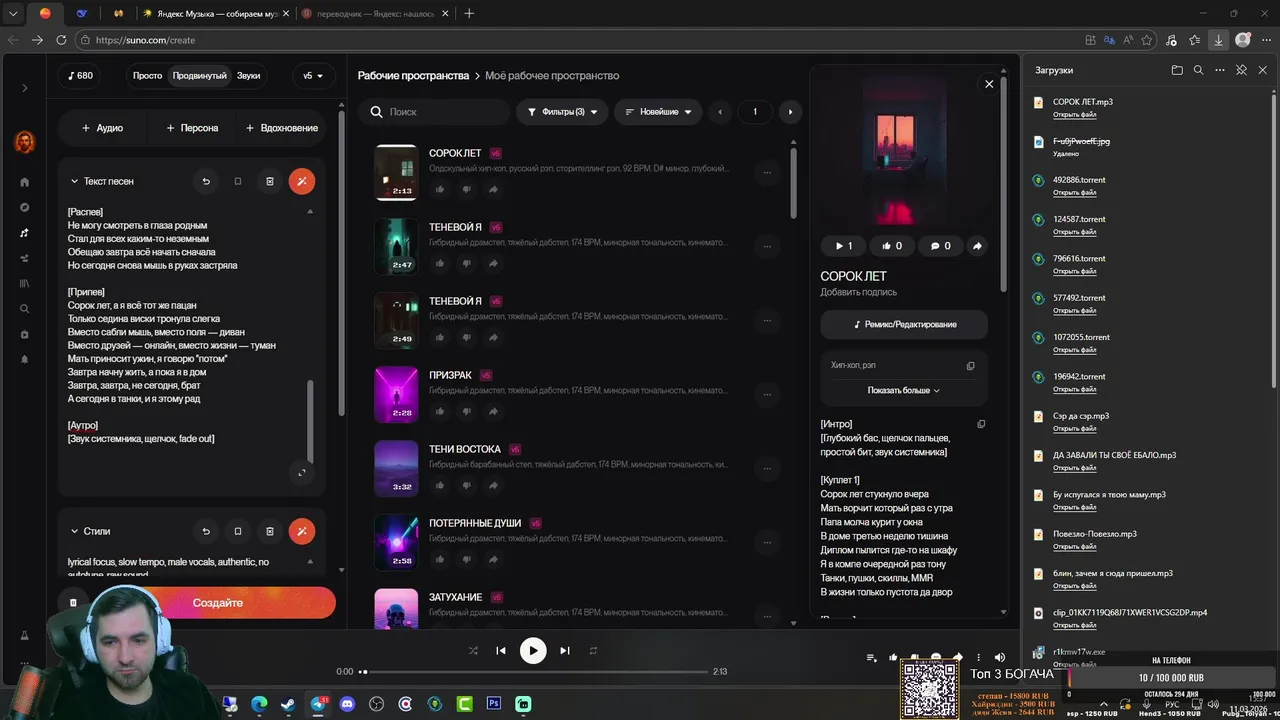Generate styles with the Стили magic wand

[302, 531]
